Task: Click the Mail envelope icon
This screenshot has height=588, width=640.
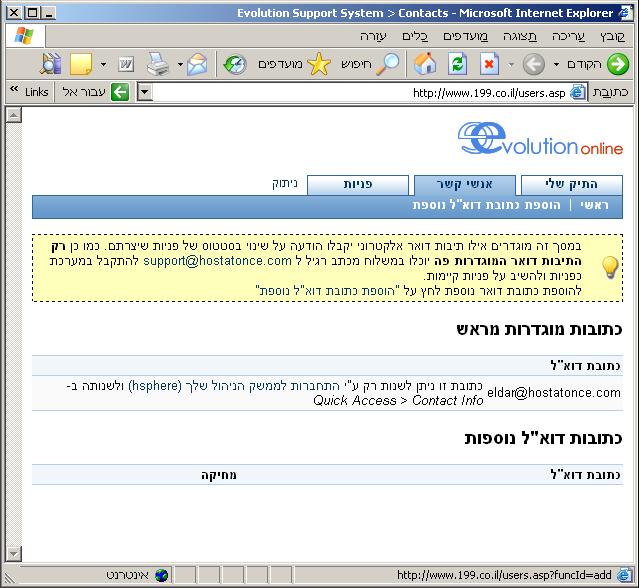Action: 197,64
